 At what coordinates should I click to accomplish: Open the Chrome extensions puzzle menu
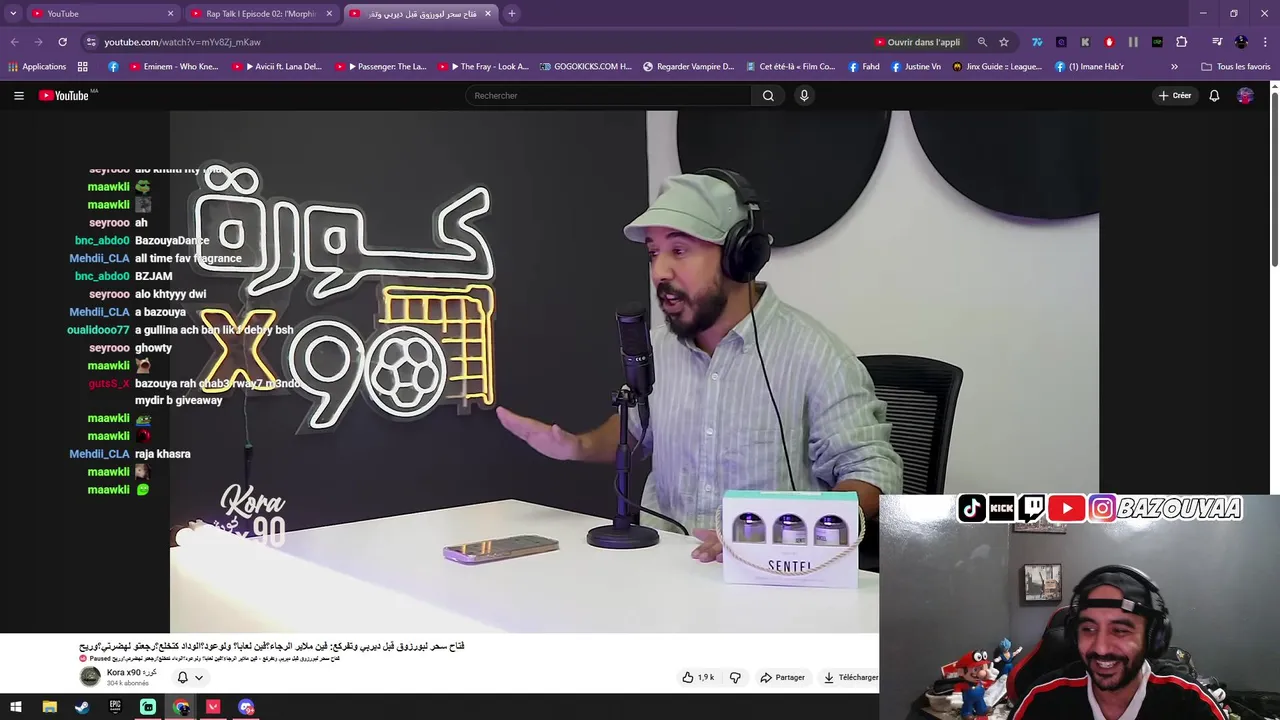point(1181,42)
